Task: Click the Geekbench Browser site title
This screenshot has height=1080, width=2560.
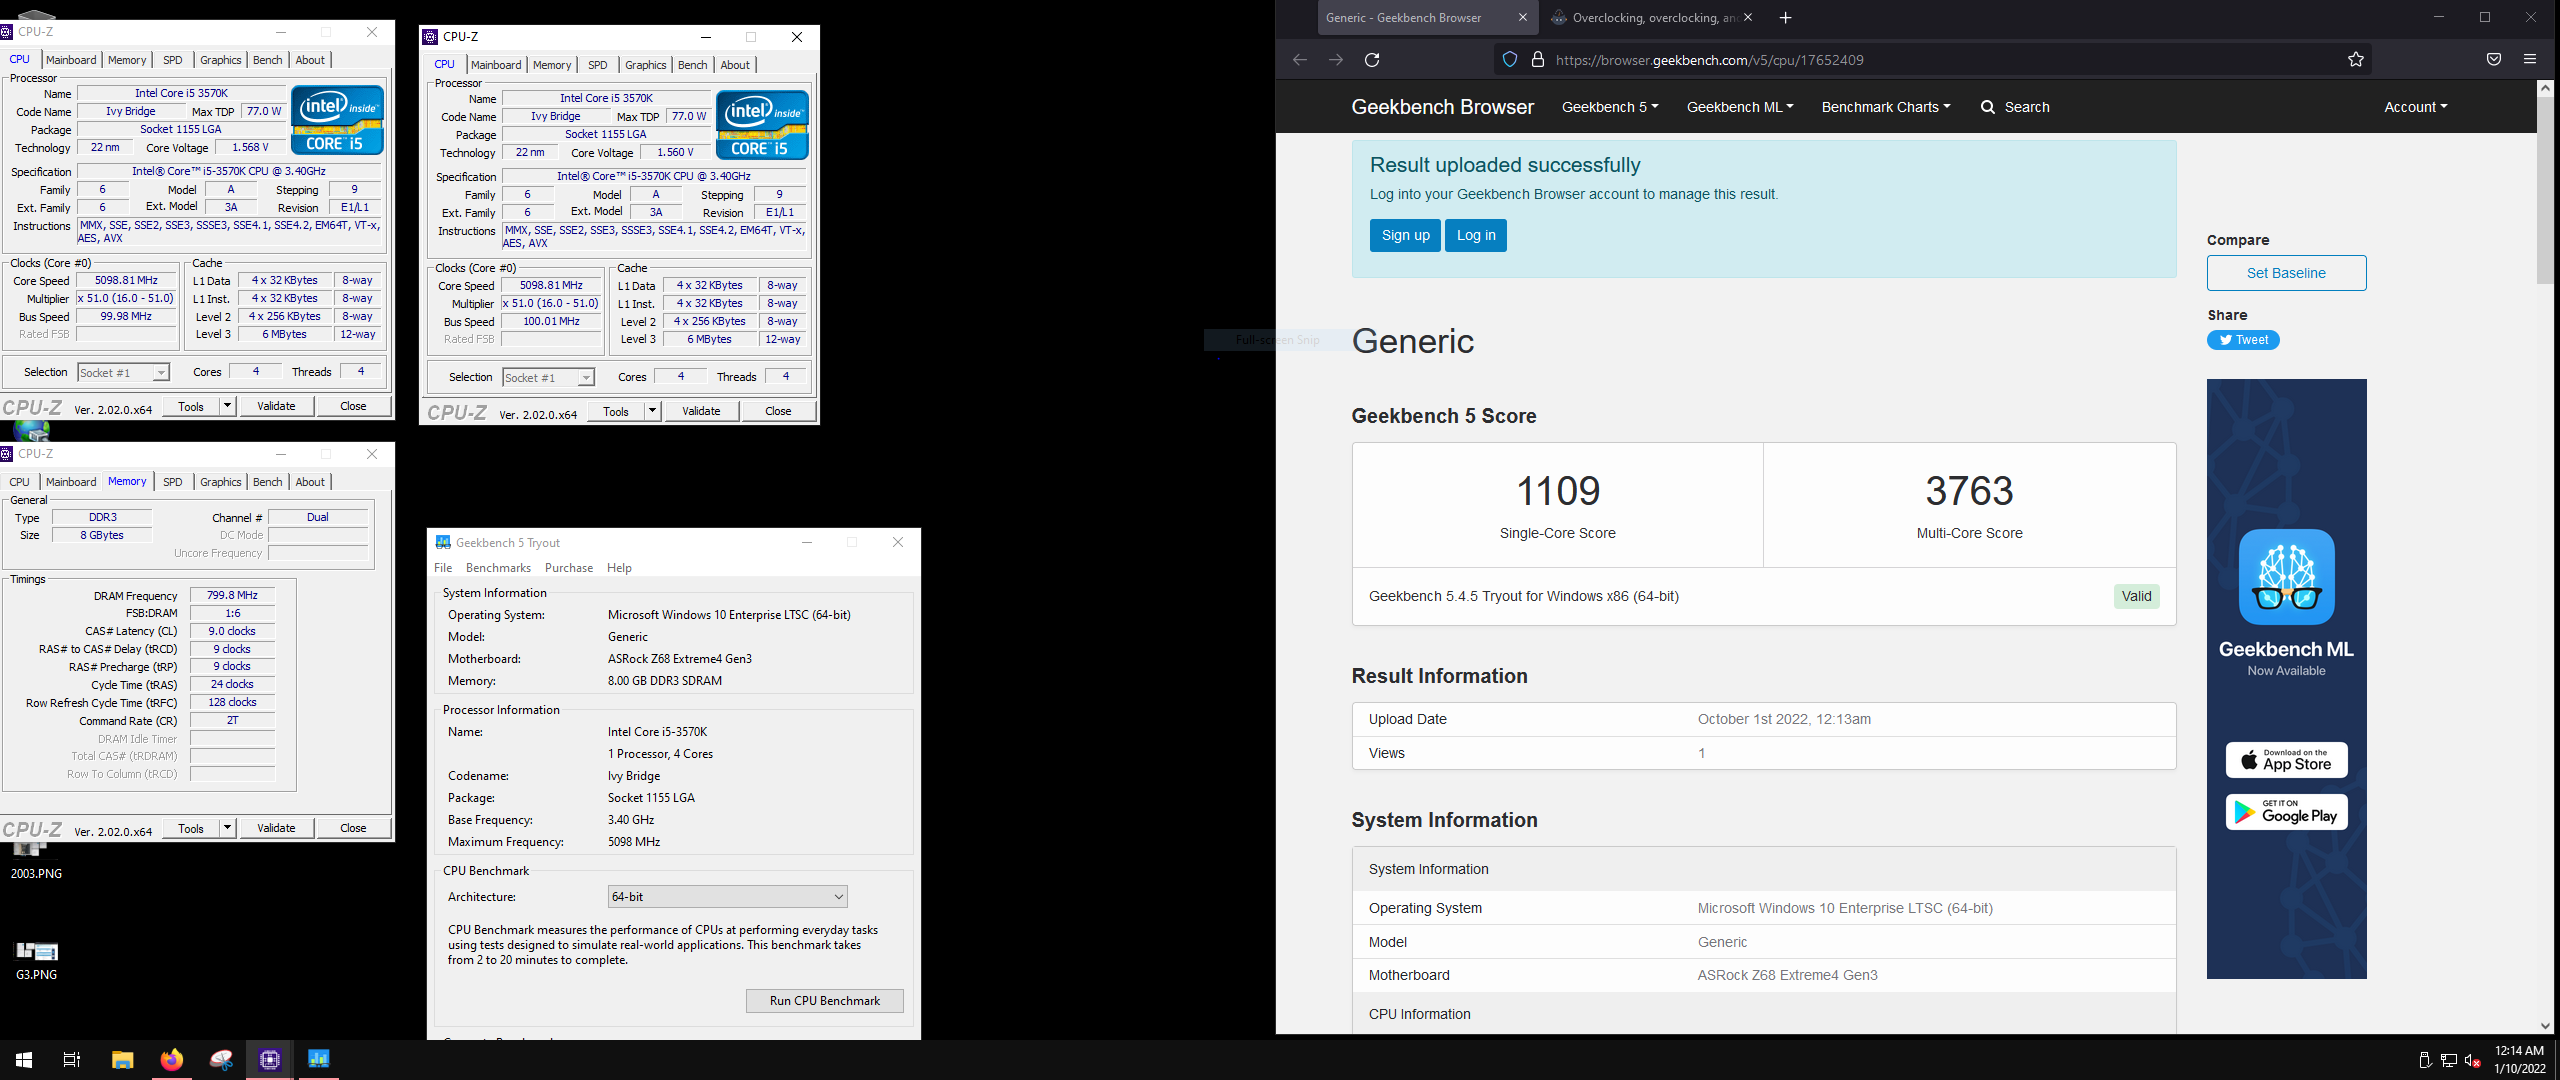Action: click(1442, 107)
